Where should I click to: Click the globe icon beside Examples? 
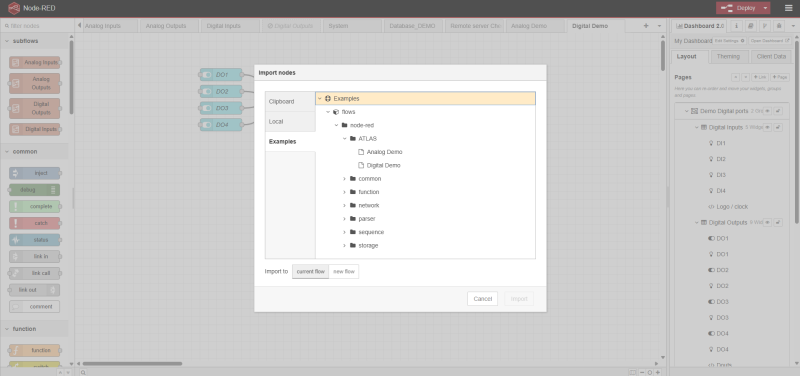tap(328, 98)
